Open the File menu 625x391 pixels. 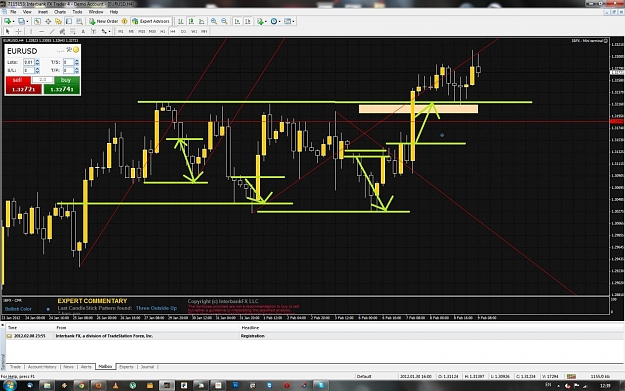pyautogui.click(x=13, y=12)
